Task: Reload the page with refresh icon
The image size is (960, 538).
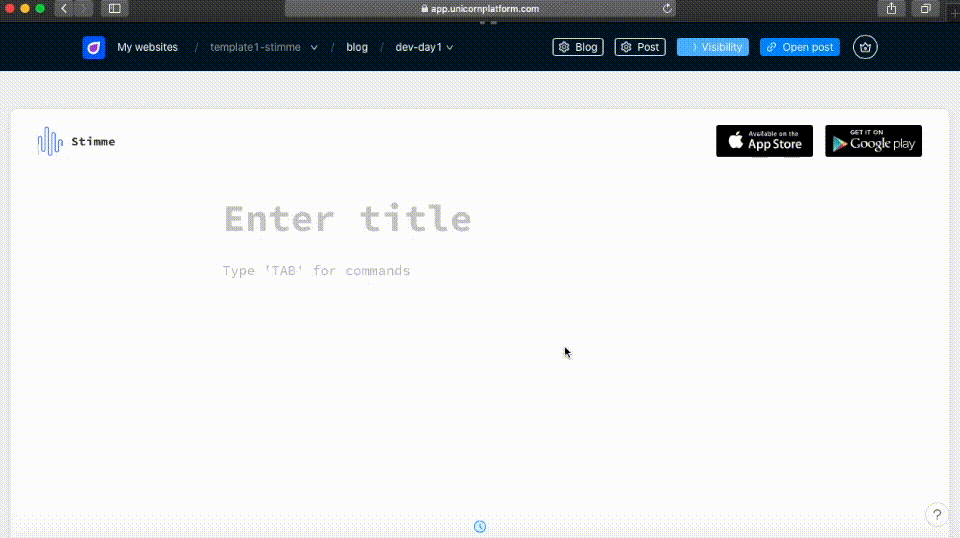Action: click(x=667, y=9)
